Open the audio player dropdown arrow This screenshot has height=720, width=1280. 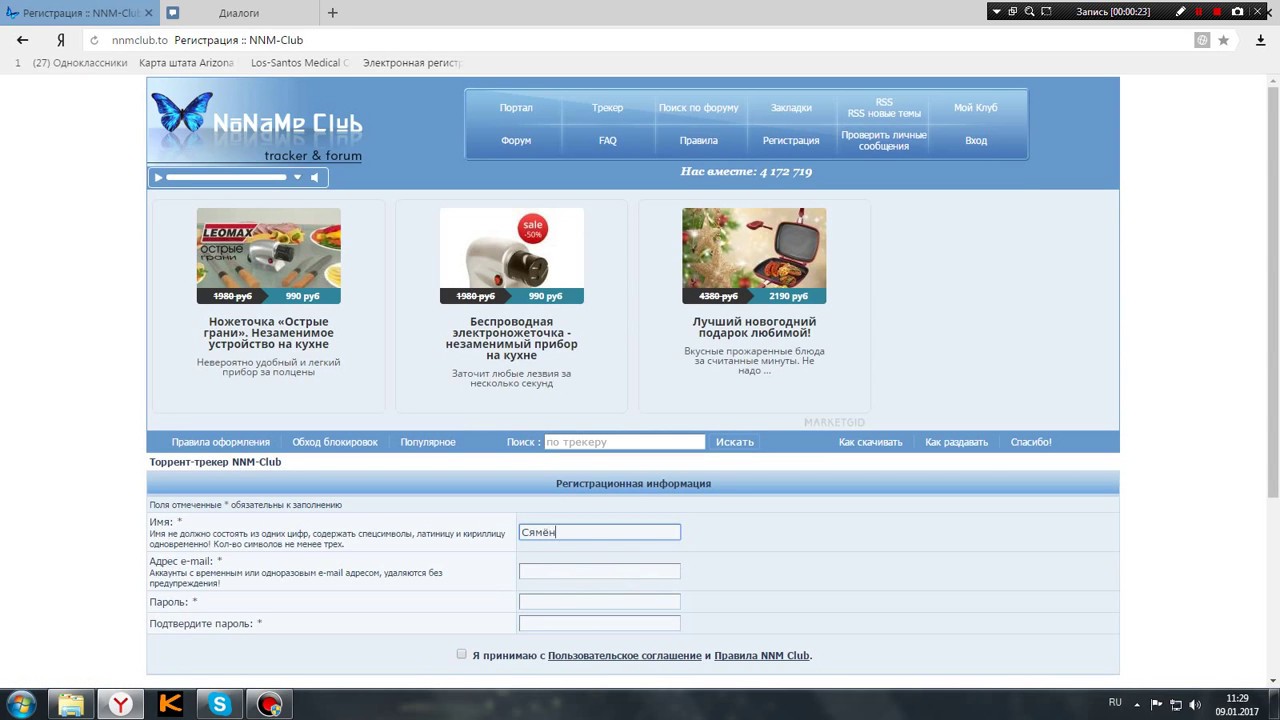[297, 177]
